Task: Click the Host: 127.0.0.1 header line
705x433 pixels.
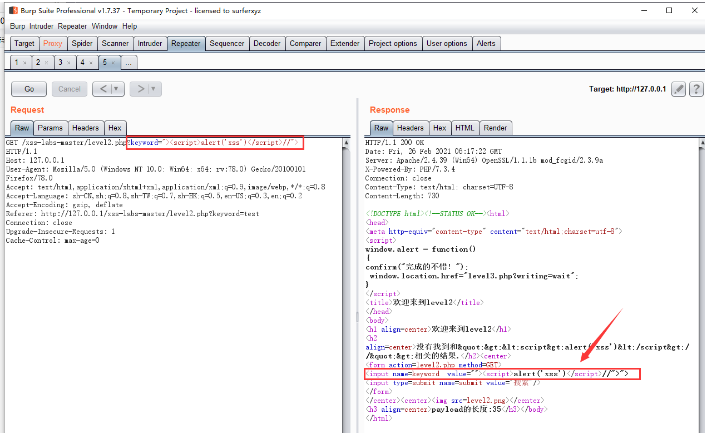Action: click(35, 160)
